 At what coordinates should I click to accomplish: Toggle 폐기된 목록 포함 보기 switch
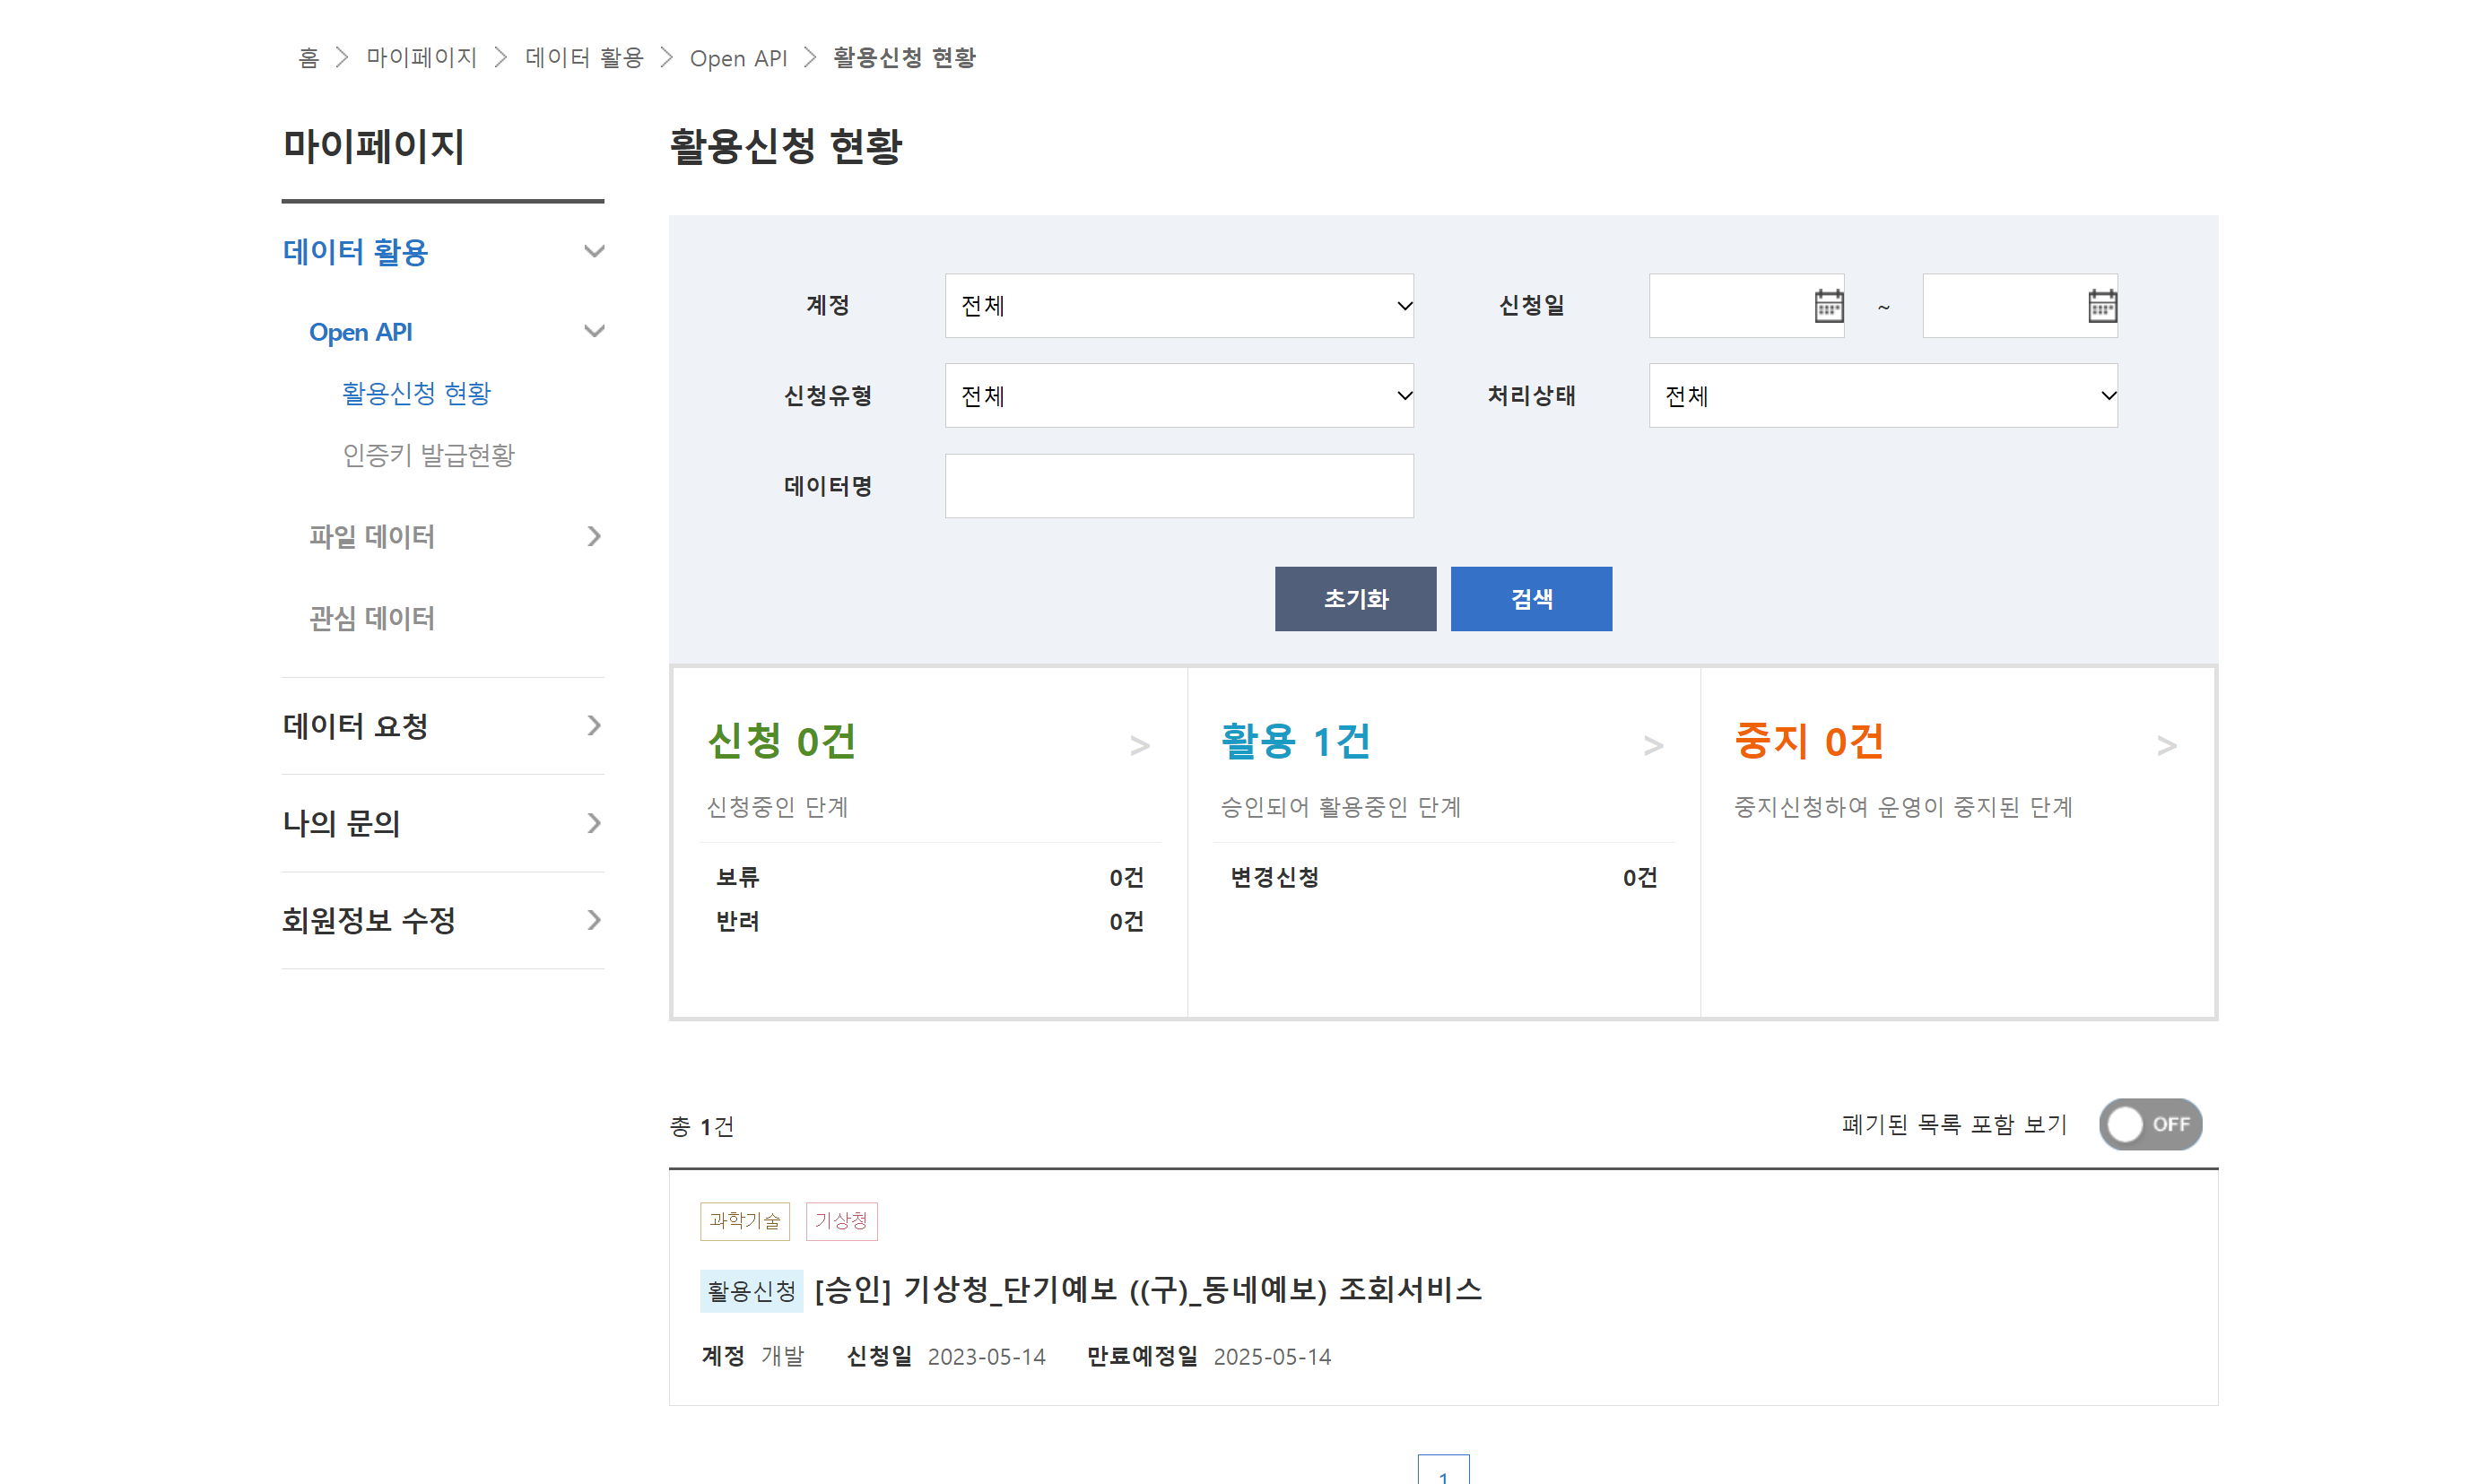click(x=2149, y=1124)
